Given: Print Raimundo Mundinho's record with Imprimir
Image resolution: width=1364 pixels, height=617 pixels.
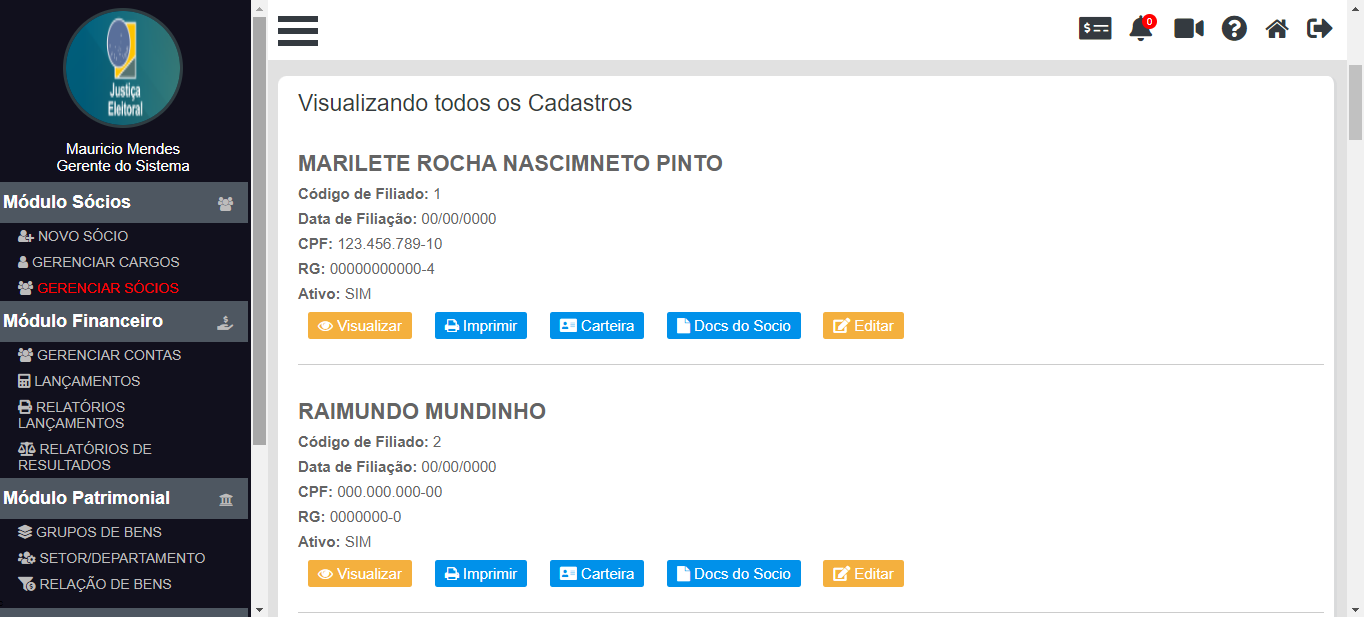Looking at the screenshot, I should (481, 574).
